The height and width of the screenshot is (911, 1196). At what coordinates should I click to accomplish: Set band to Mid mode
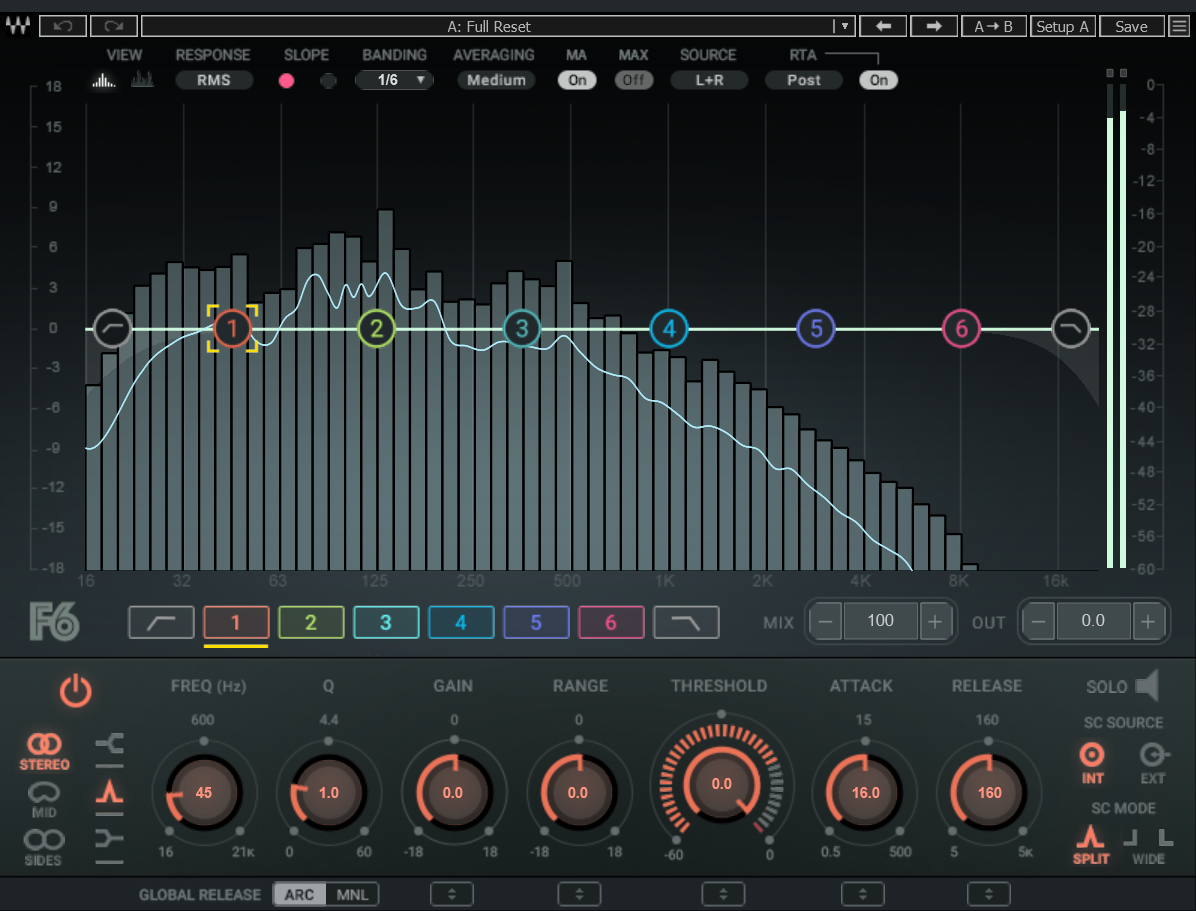[43, 800]
